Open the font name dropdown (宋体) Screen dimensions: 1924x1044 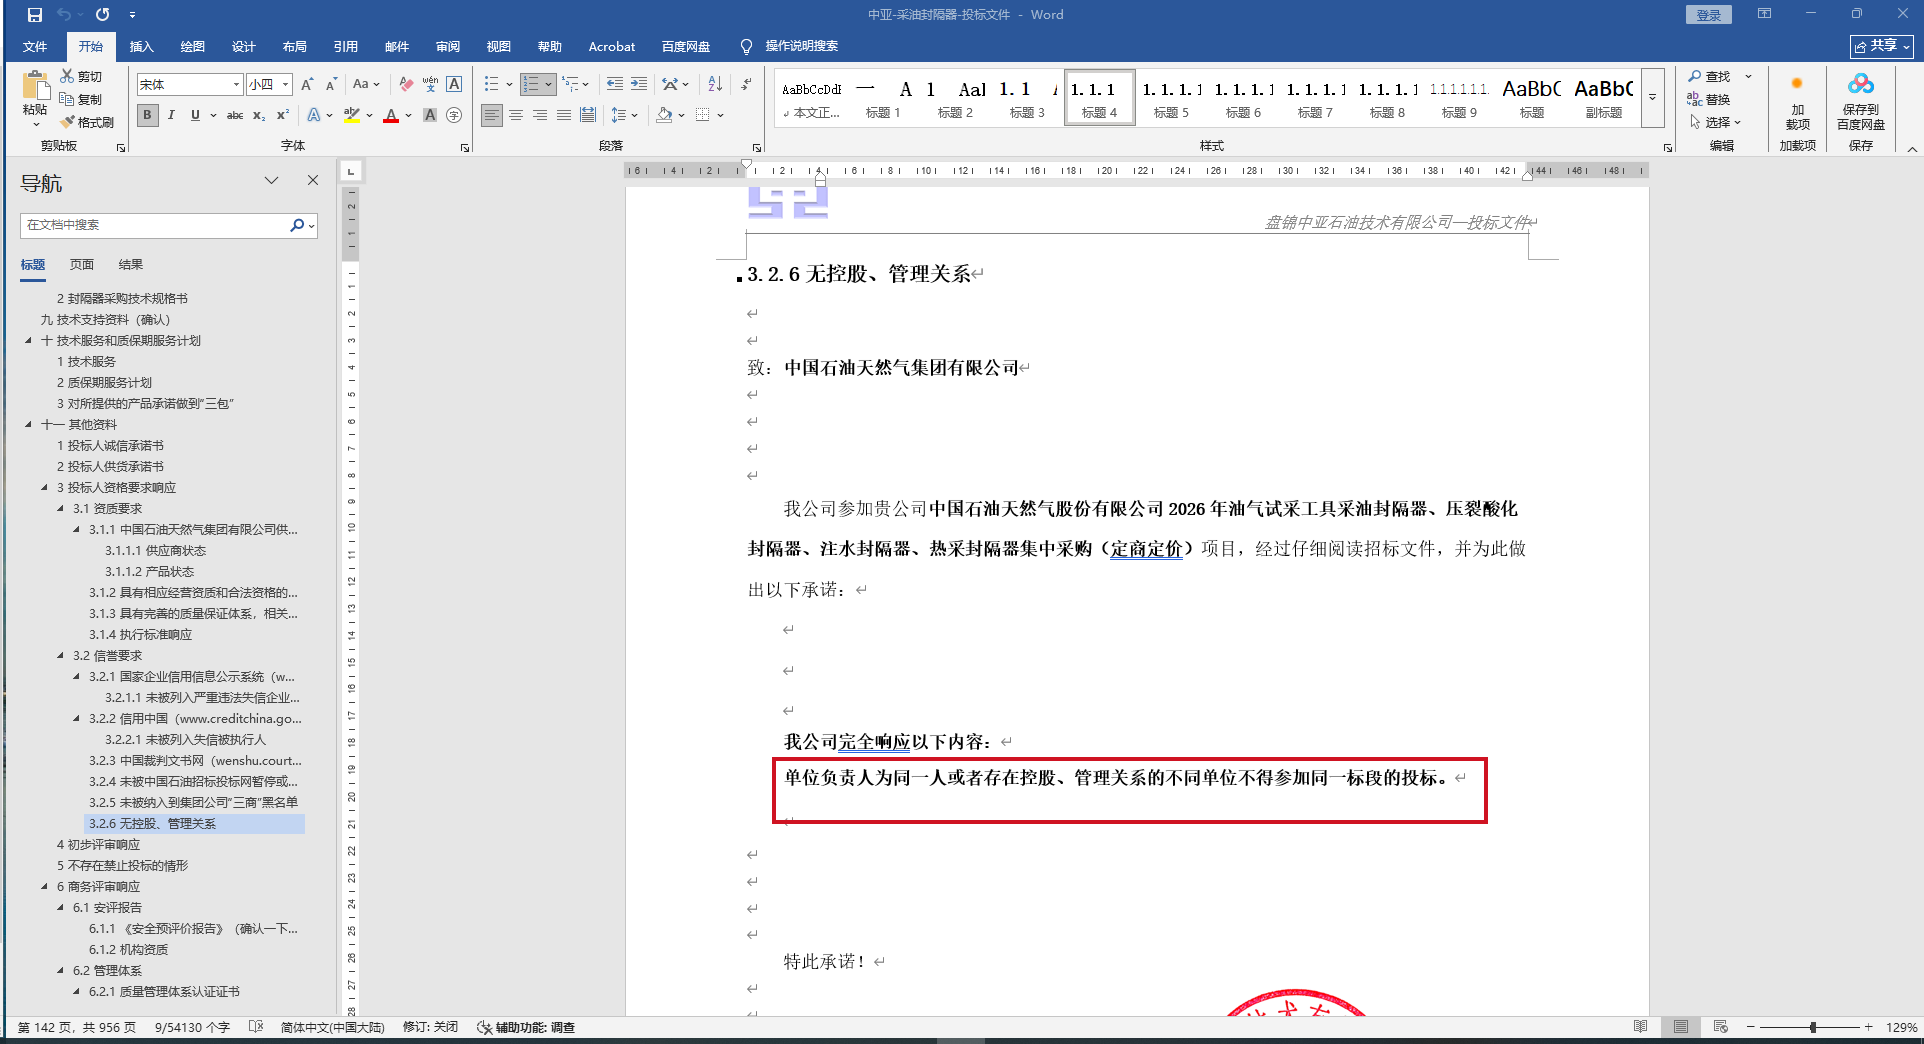coord(236,85)
